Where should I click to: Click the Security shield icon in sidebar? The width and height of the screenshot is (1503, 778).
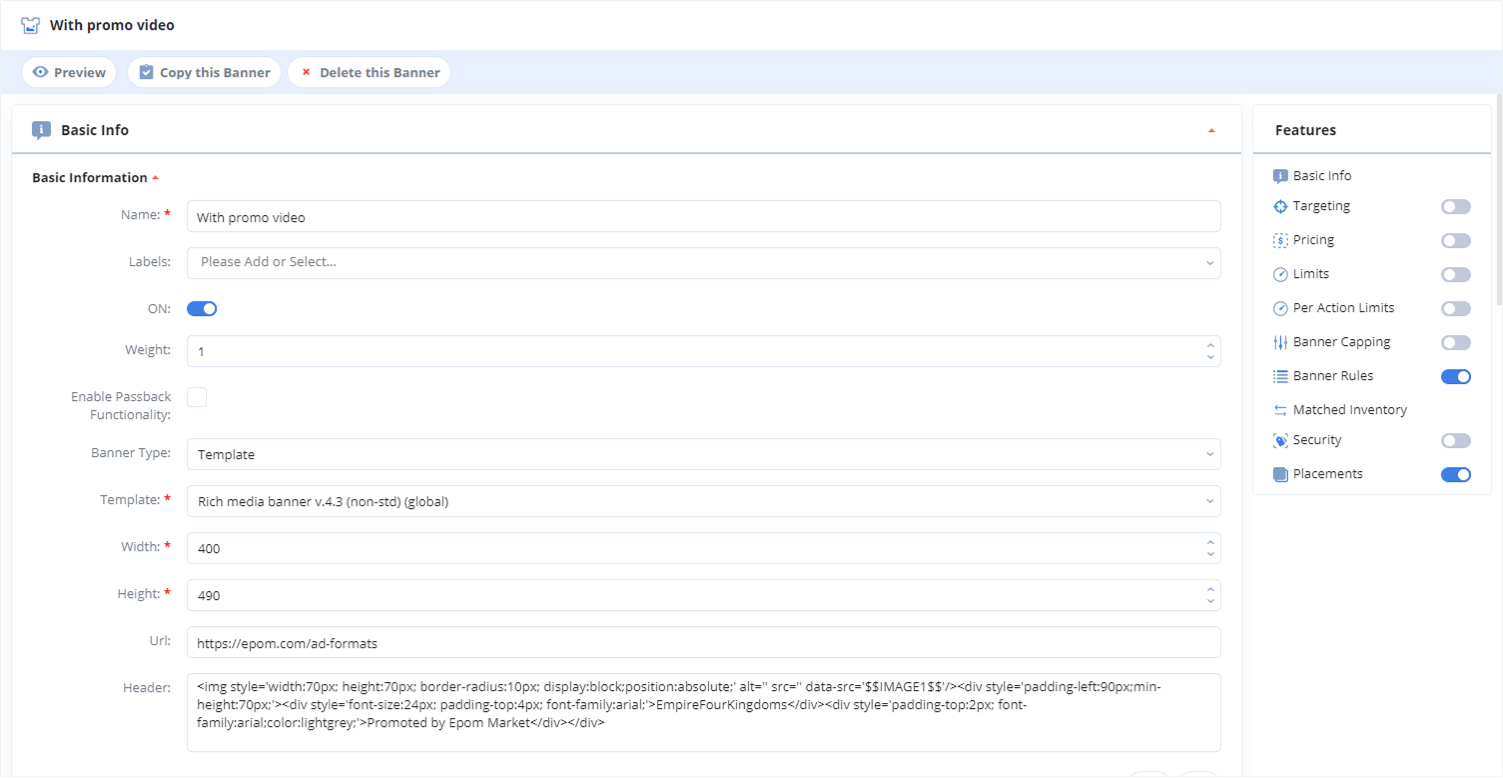pos(1281,440)
